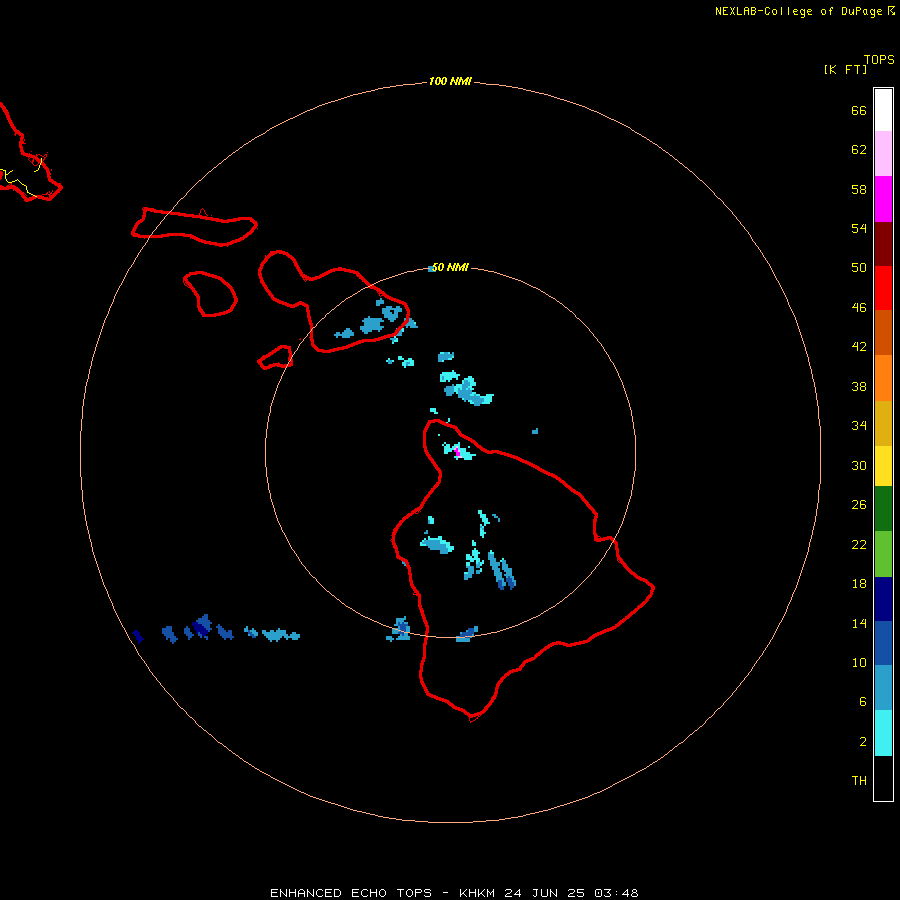Click the black TH legend swatch
The height and width of the screenshot is (900, 900).
tap(883, 778)
